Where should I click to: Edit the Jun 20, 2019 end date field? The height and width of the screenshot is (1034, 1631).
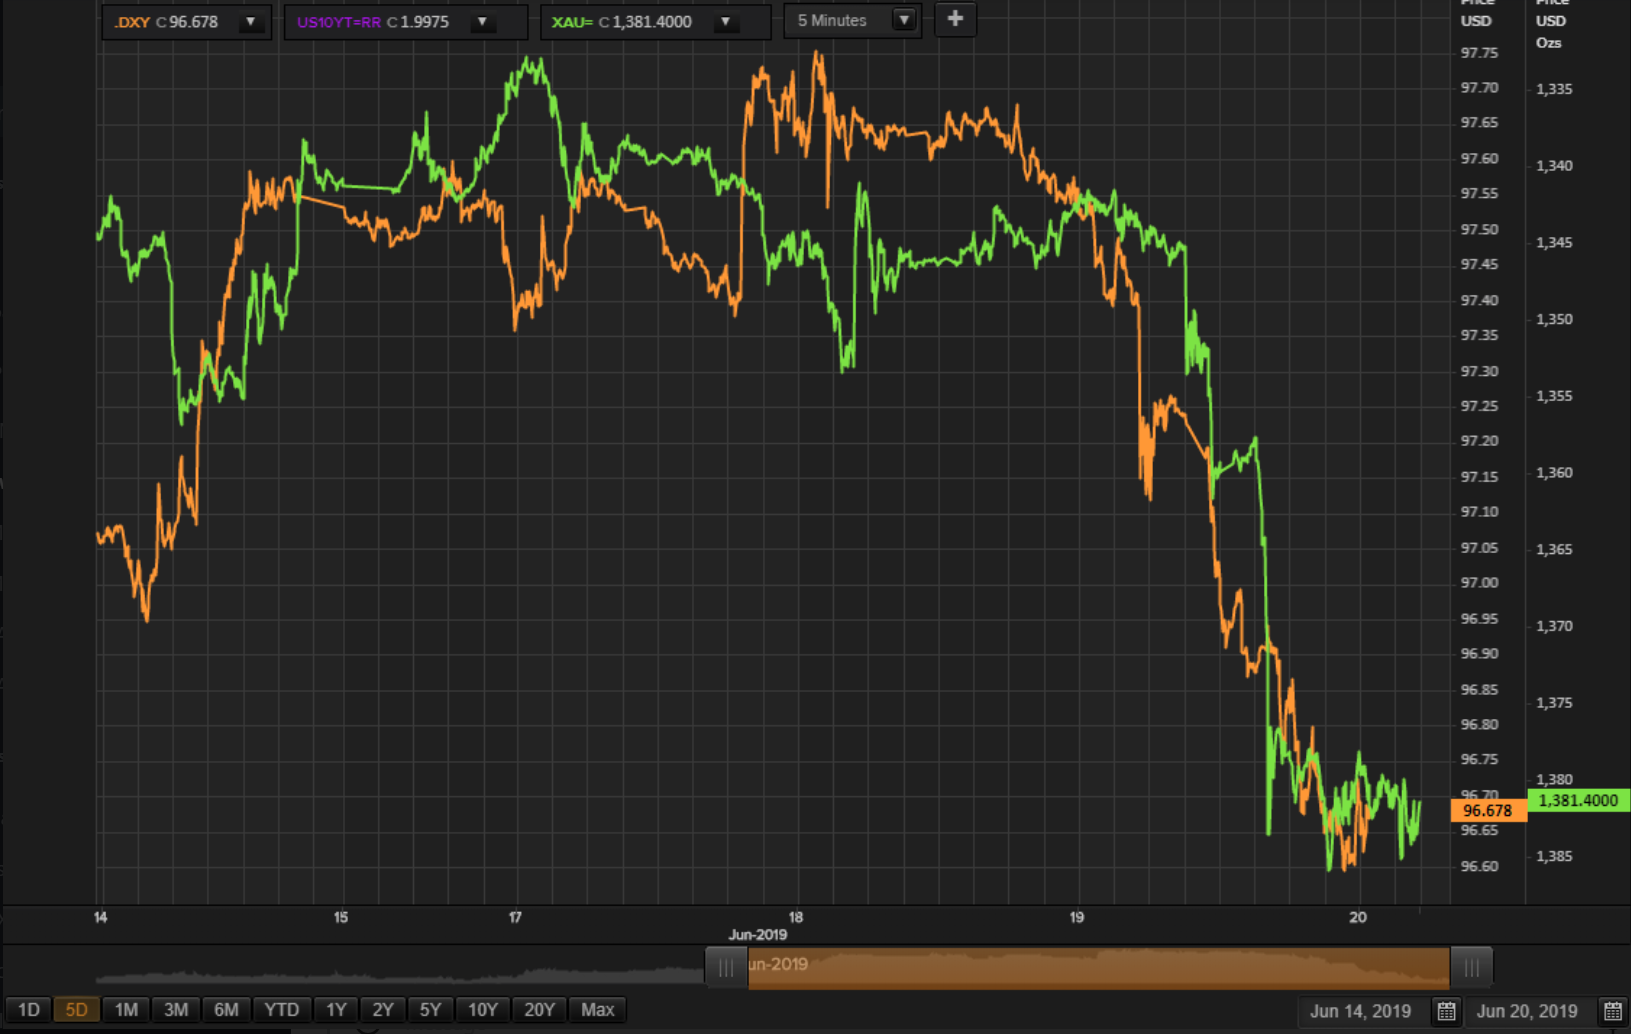tap(1527, 1011)
